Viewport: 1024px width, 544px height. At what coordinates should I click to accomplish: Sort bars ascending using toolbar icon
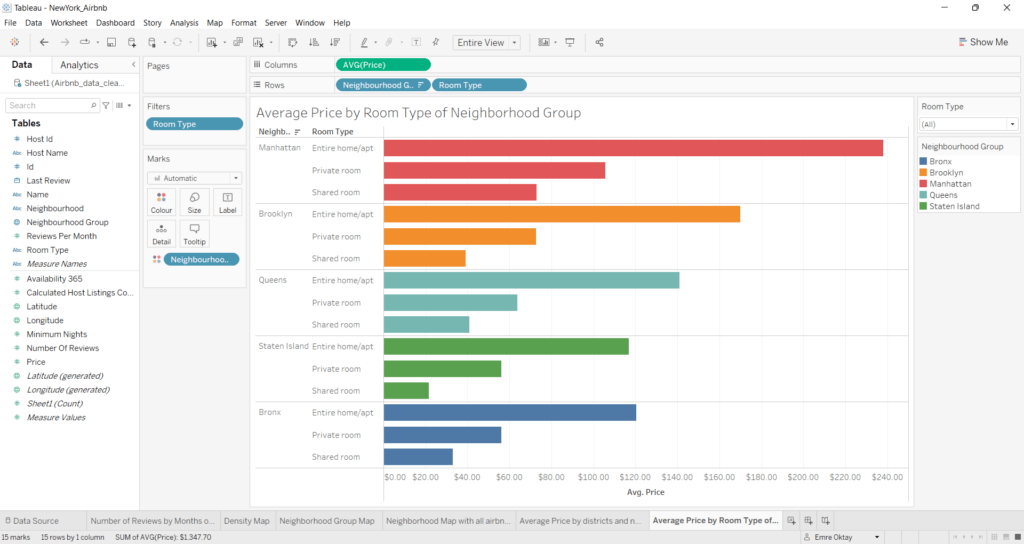[x=314, y=42]
